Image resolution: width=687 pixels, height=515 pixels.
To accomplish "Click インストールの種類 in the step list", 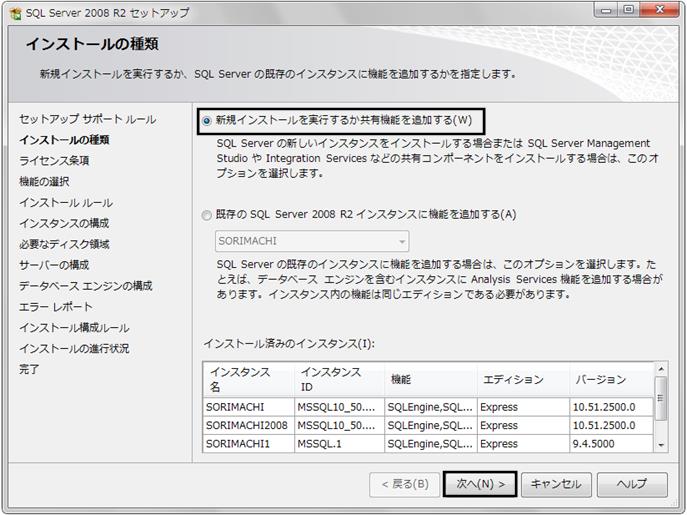I will point(64,140).
